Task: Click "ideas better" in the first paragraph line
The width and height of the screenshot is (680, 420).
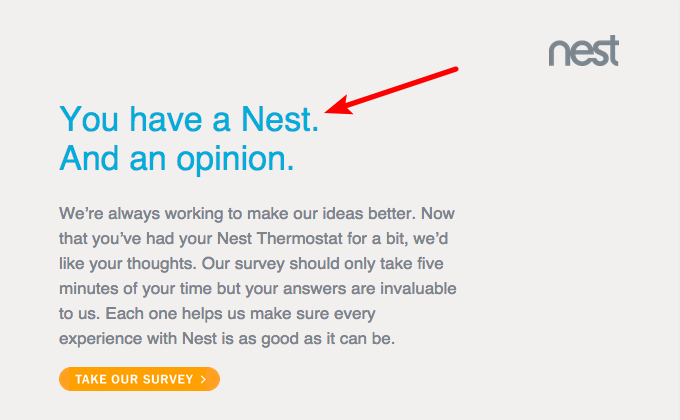Action: click(358, 214)
